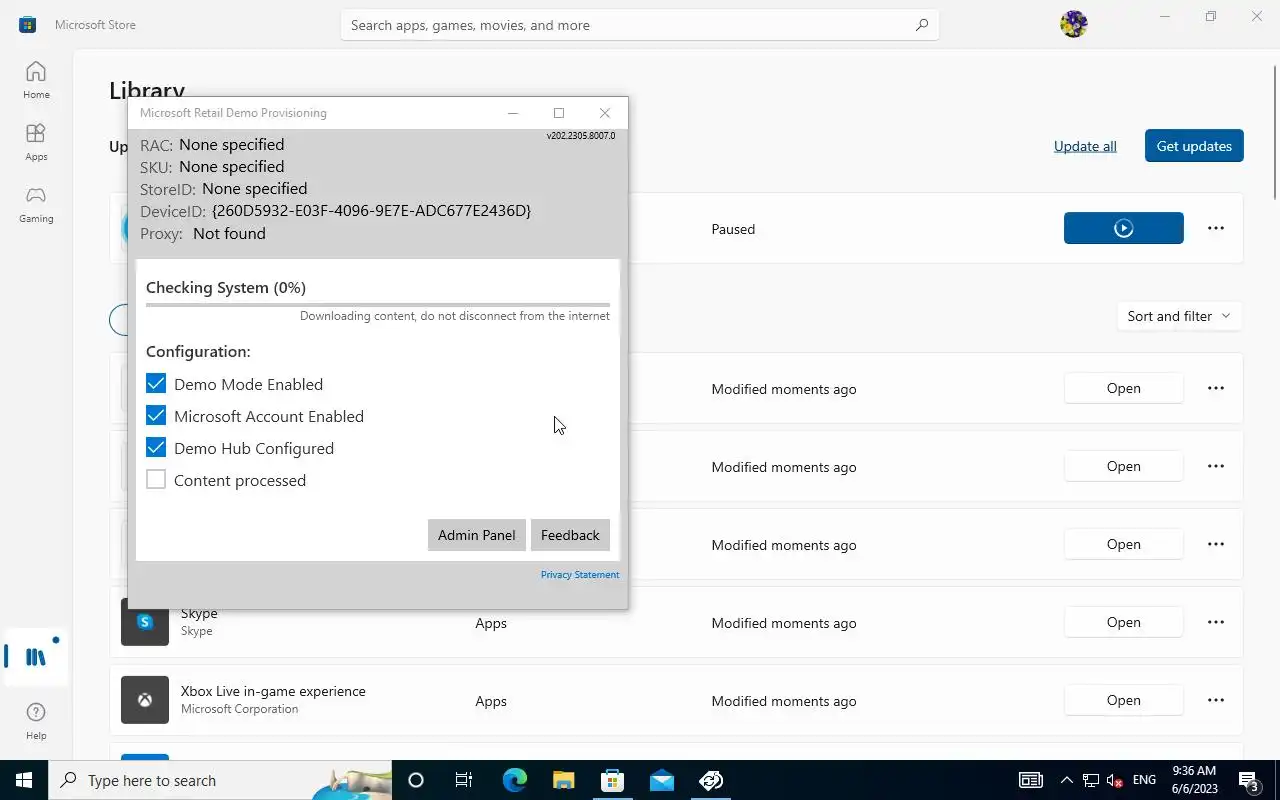Click the network status tray icon
1280x800 pixels.
[1090, 780]
